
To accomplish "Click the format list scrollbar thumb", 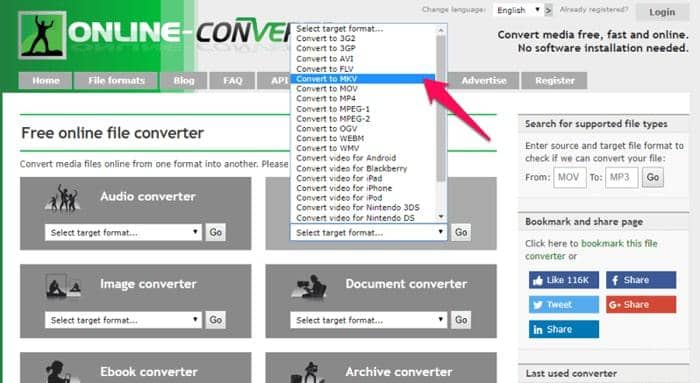I will (441, 108).
